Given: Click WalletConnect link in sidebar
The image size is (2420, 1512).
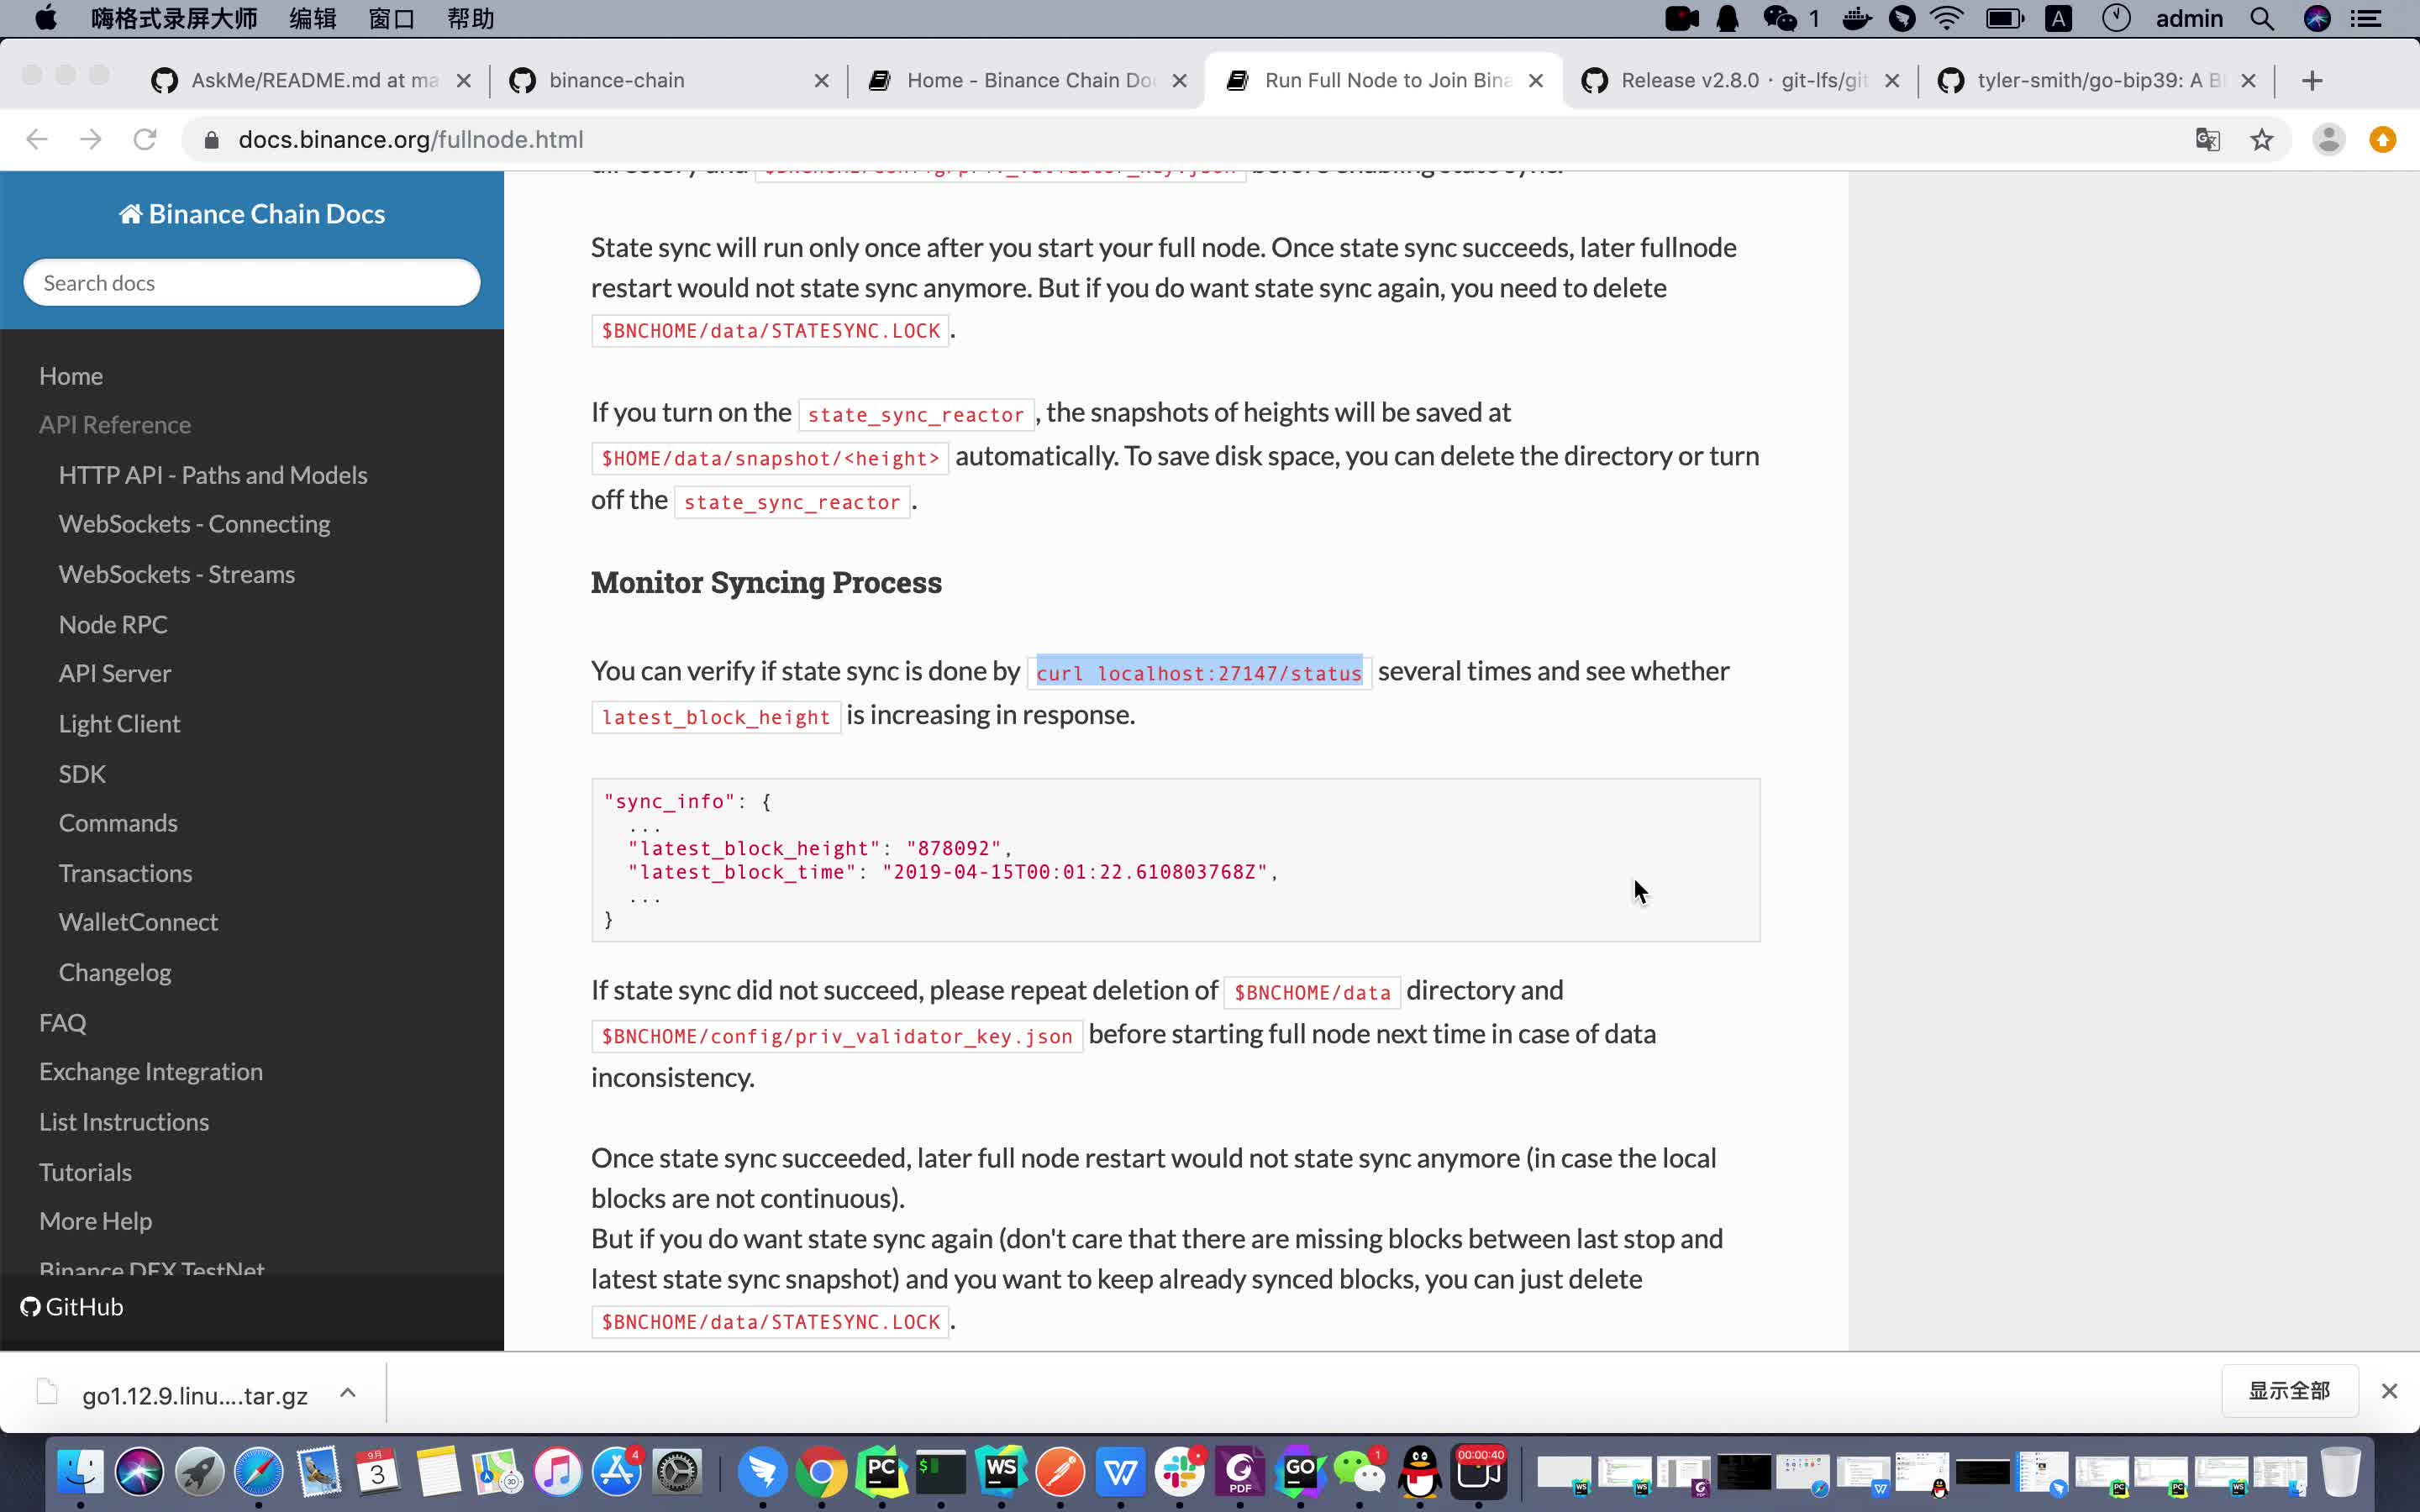Looking at the screenshot, I should (138, 921).
